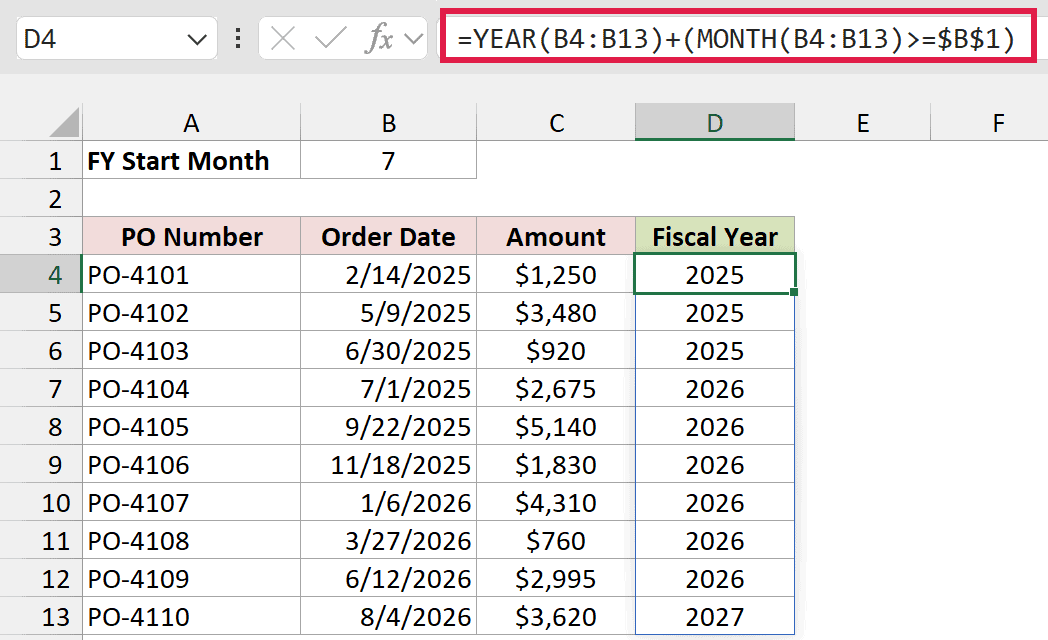
Task: Select order date 6/12/2026
Action: (388, 579)
